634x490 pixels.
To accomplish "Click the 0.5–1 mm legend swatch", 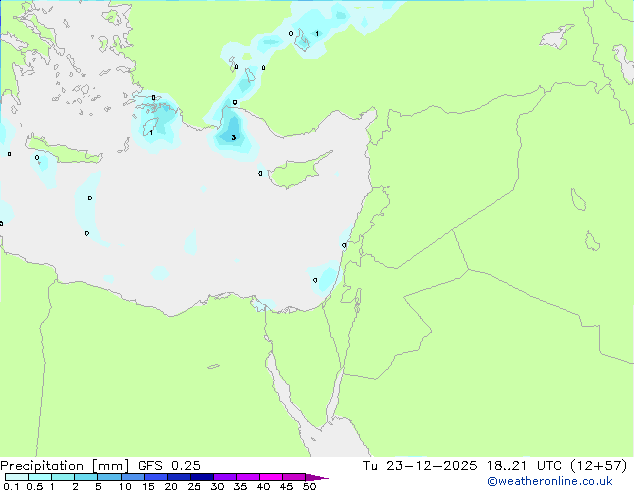I will coord(40,477).
